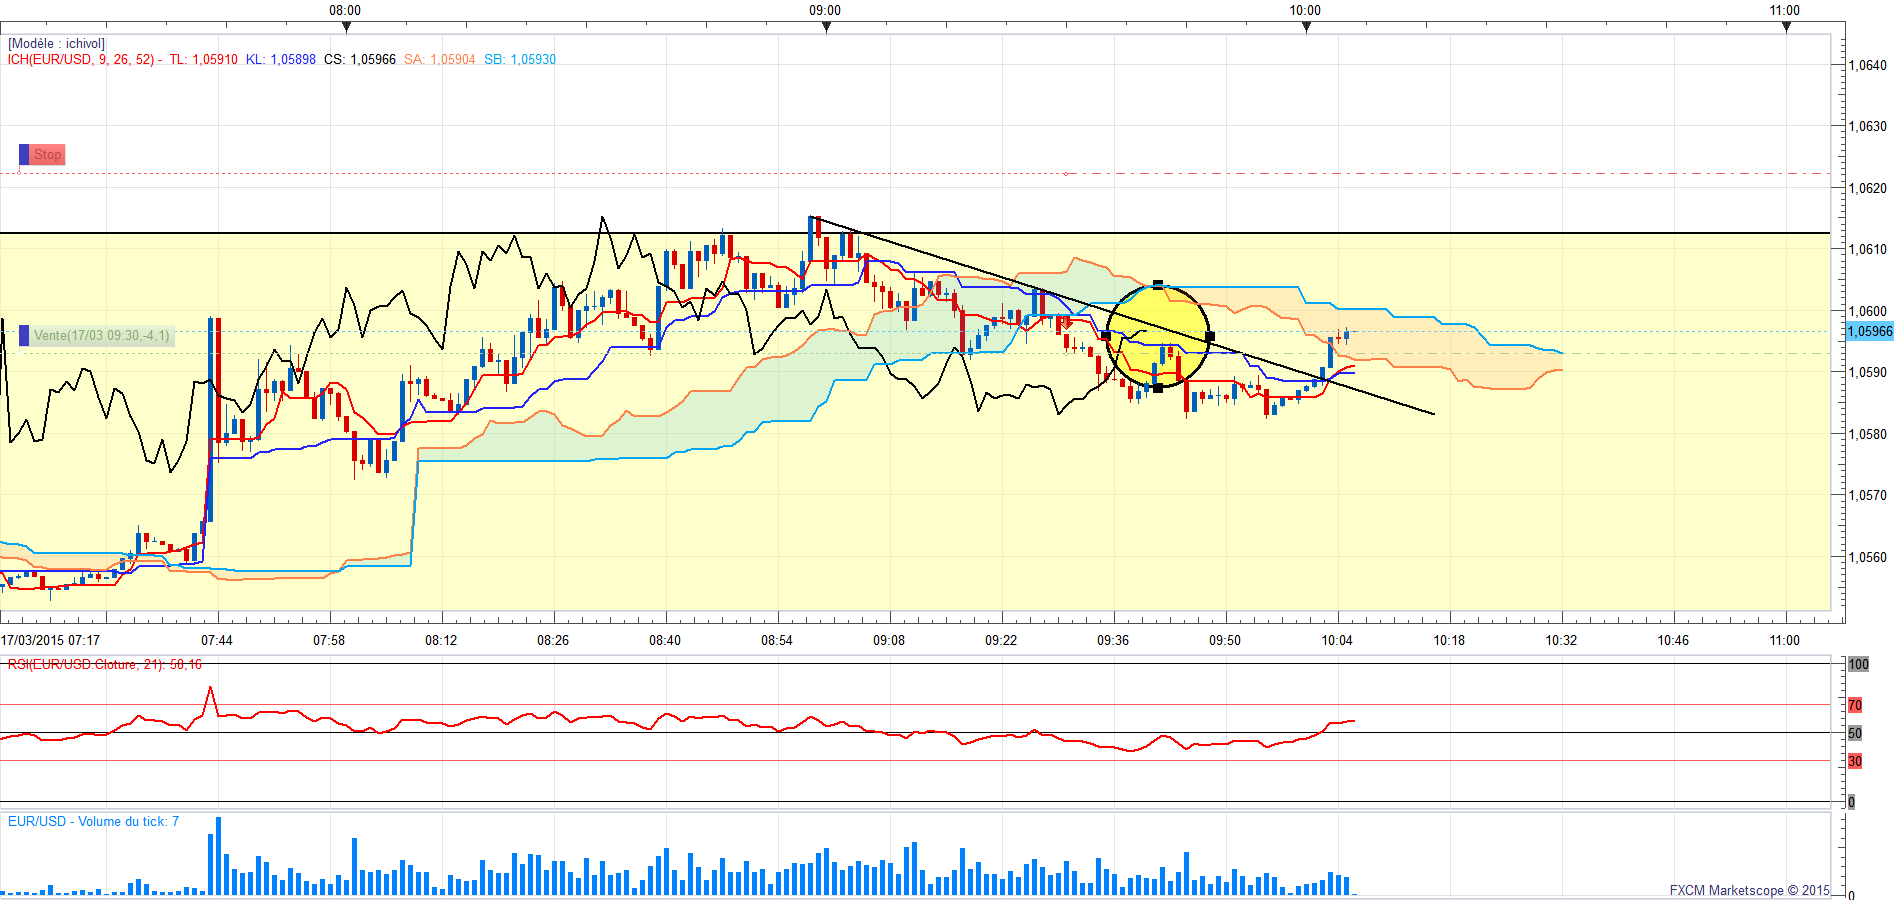
Task: Click the 07:58 time axis label
Action: click(329, 640)
